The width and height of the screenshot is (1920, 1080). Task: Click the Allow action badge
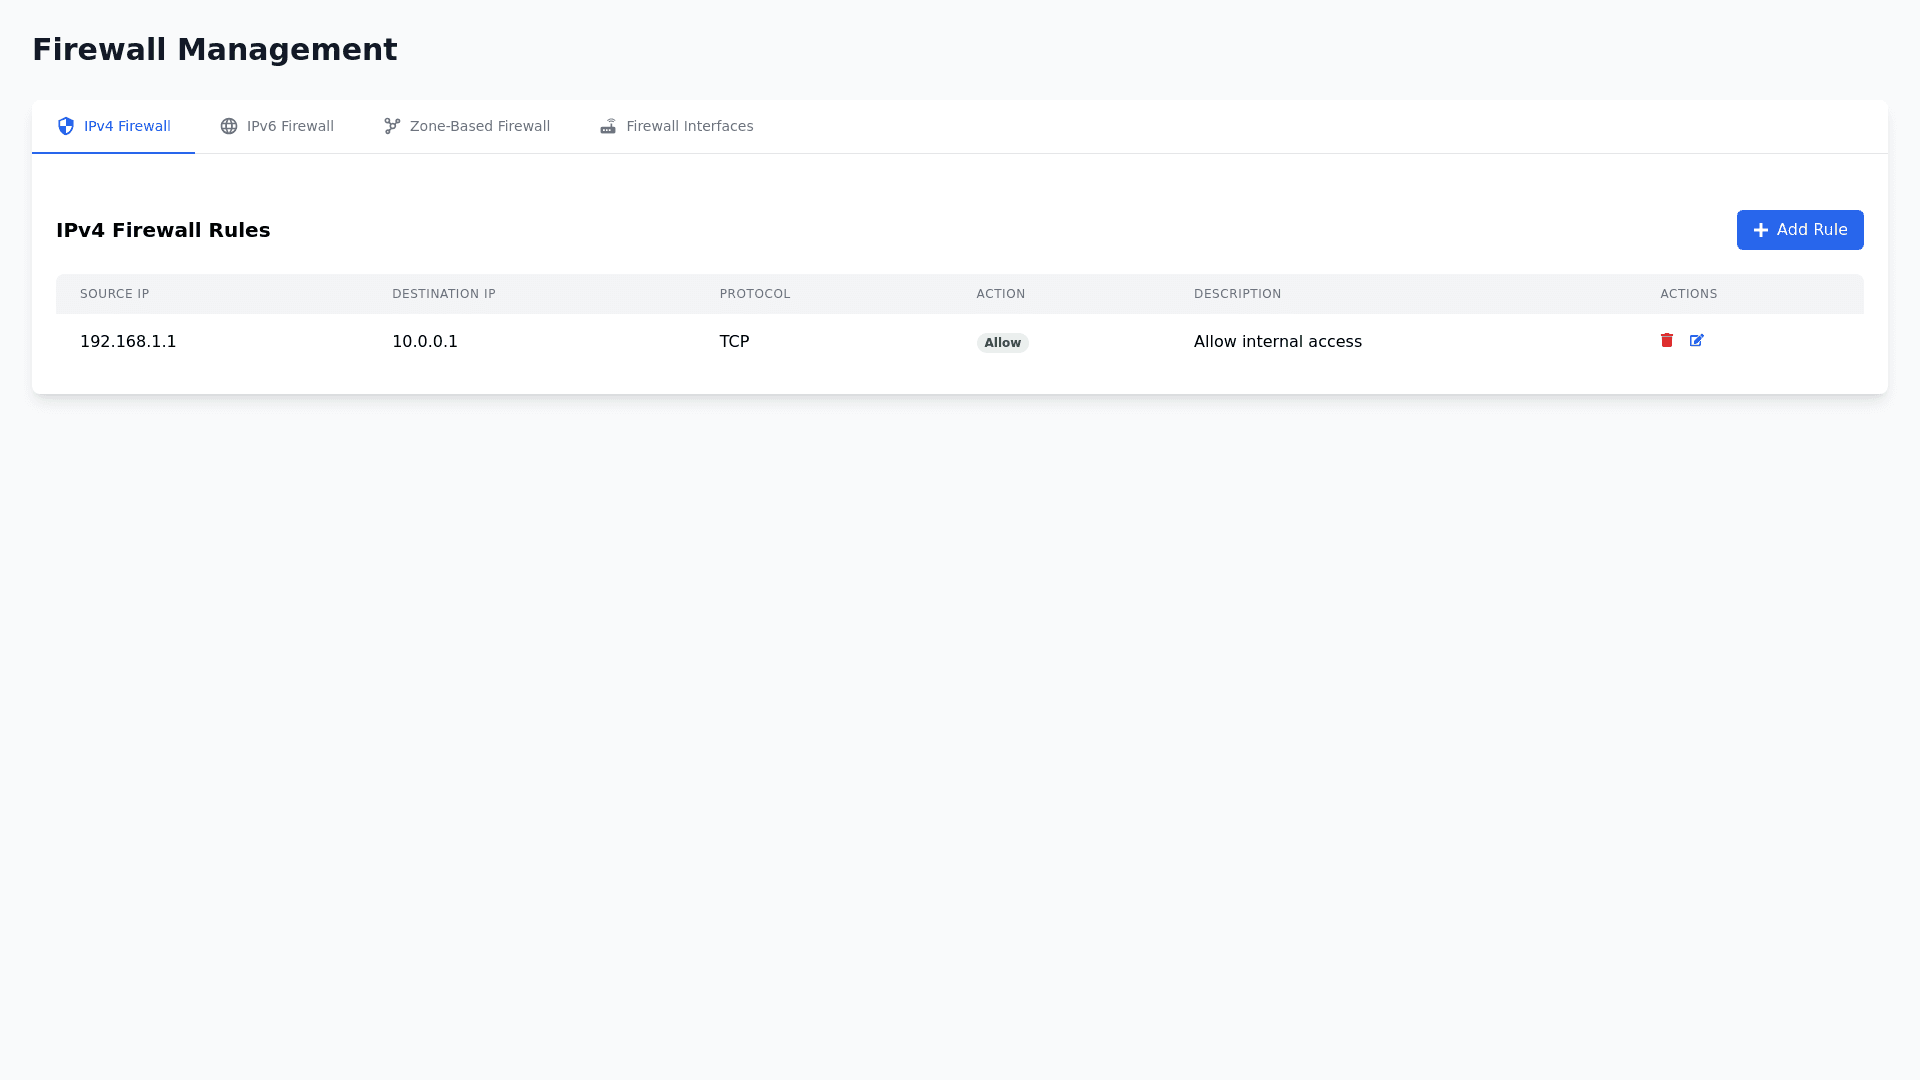(x=1002, y=343)
